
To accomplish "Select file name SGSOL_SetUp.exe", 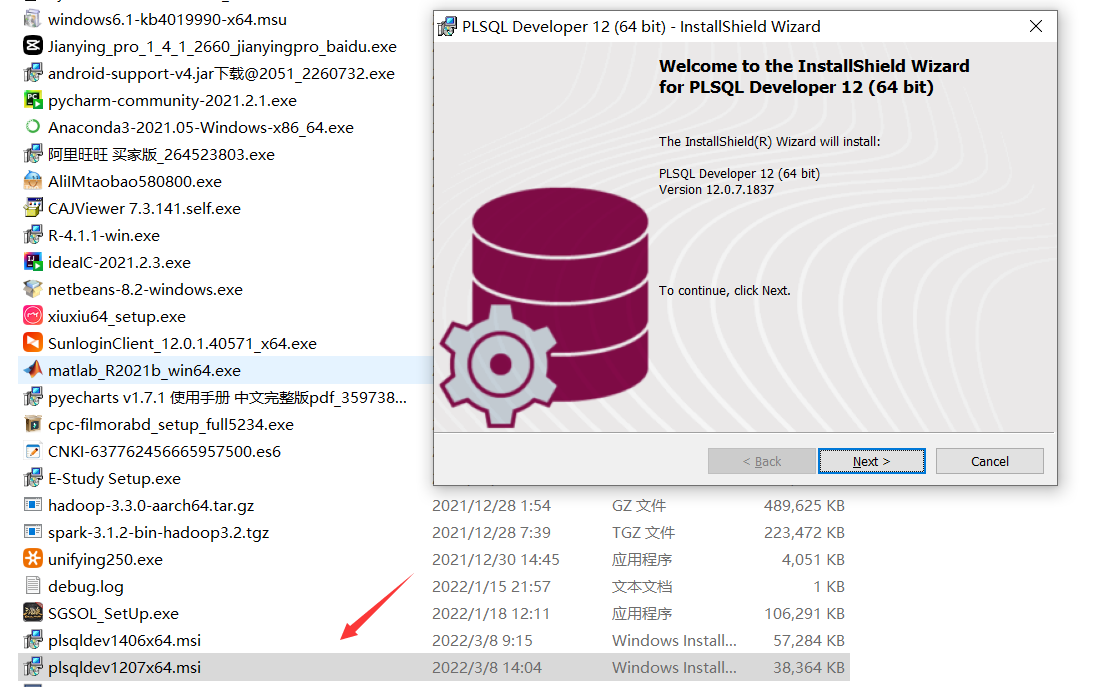I will click(x=113, y=613).
